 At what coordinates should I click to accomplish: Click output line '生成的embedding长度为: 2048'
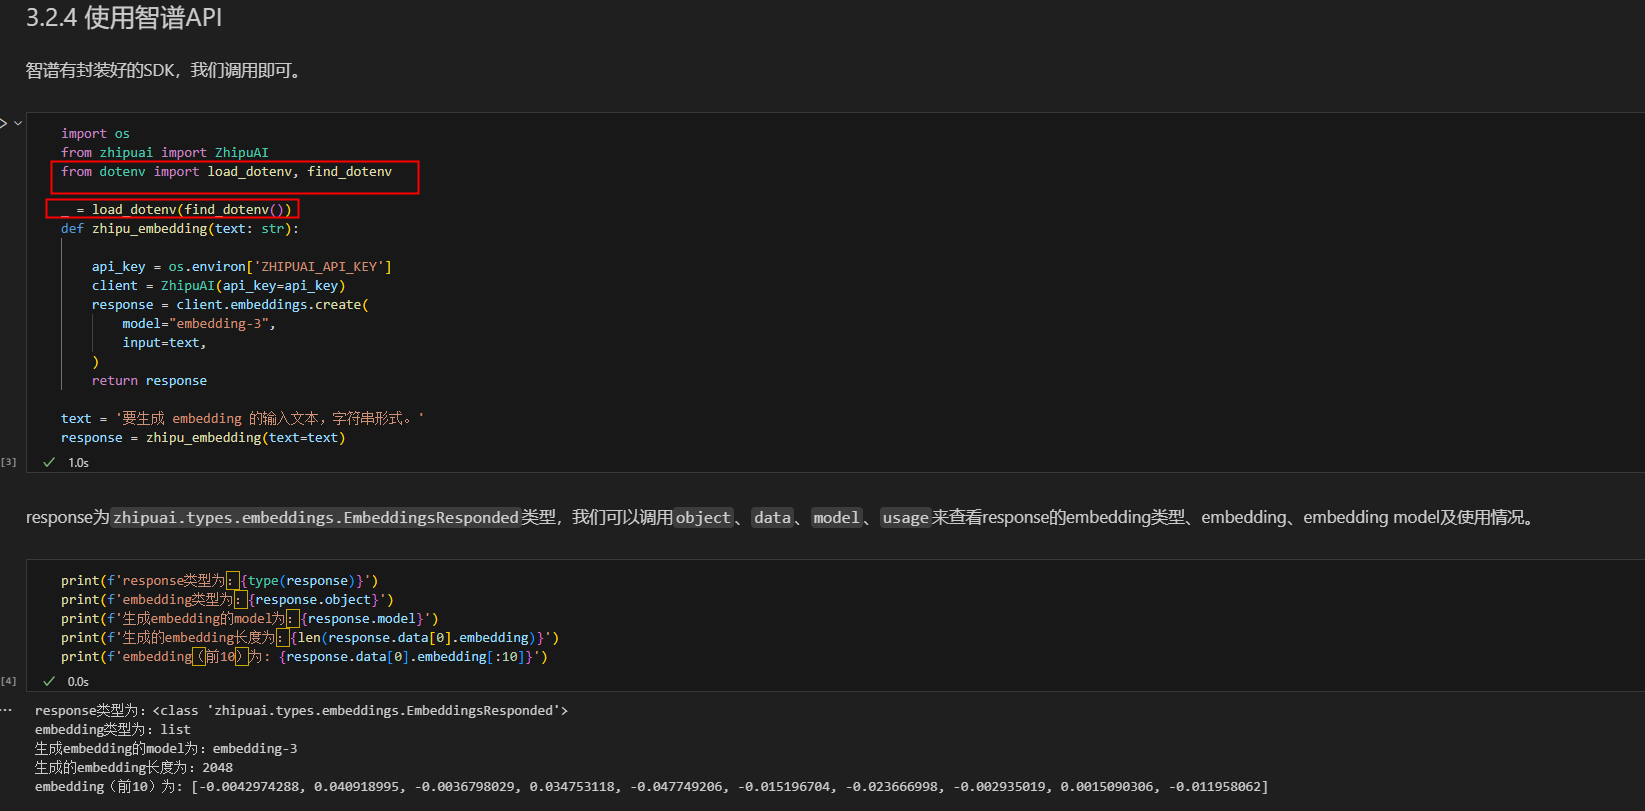point(134,768)
